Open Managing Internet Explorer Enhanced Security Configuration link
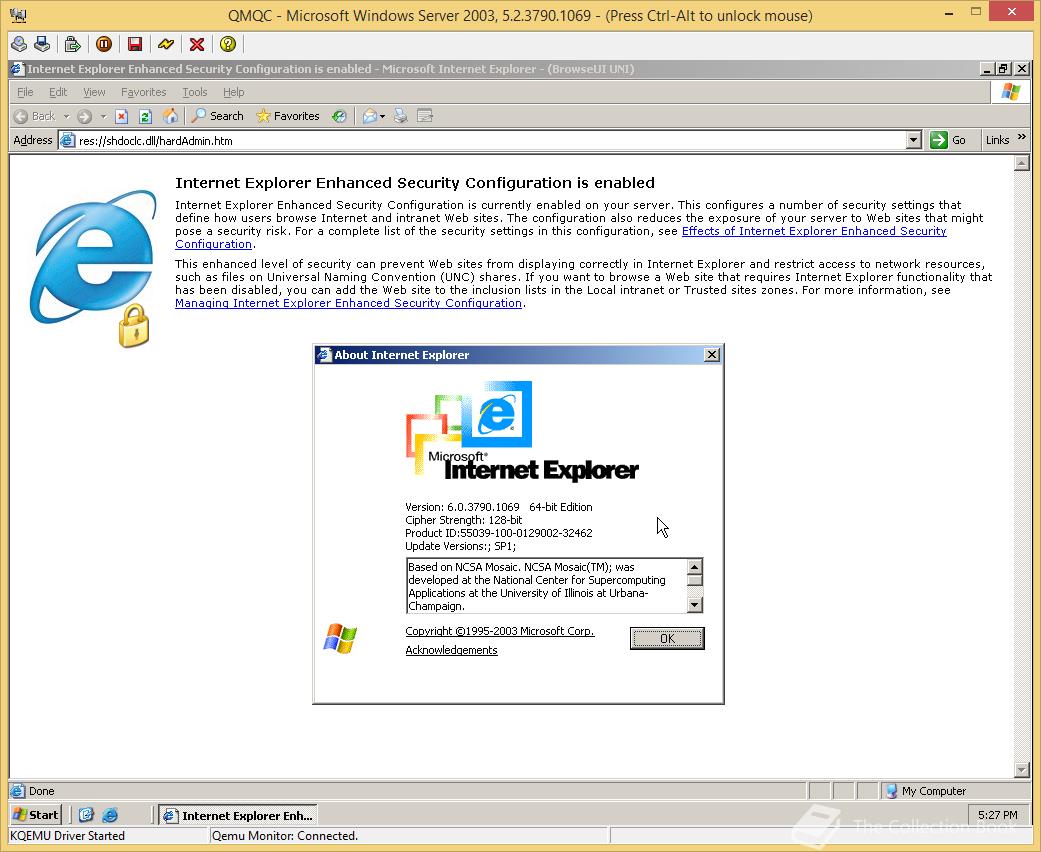Image resolution: width=1041 pixels, height=852 pixels. coord(349,303)
